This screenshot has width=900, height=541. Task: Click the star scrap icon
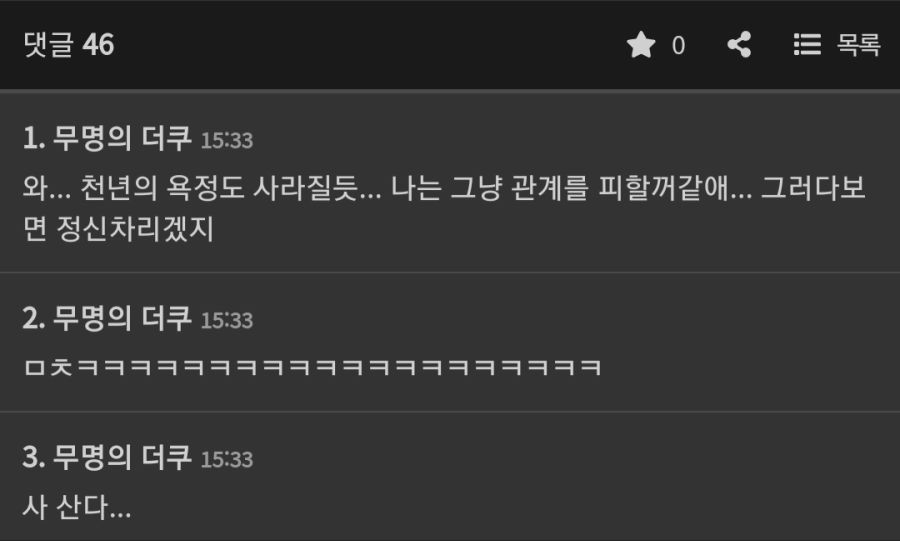641,45
